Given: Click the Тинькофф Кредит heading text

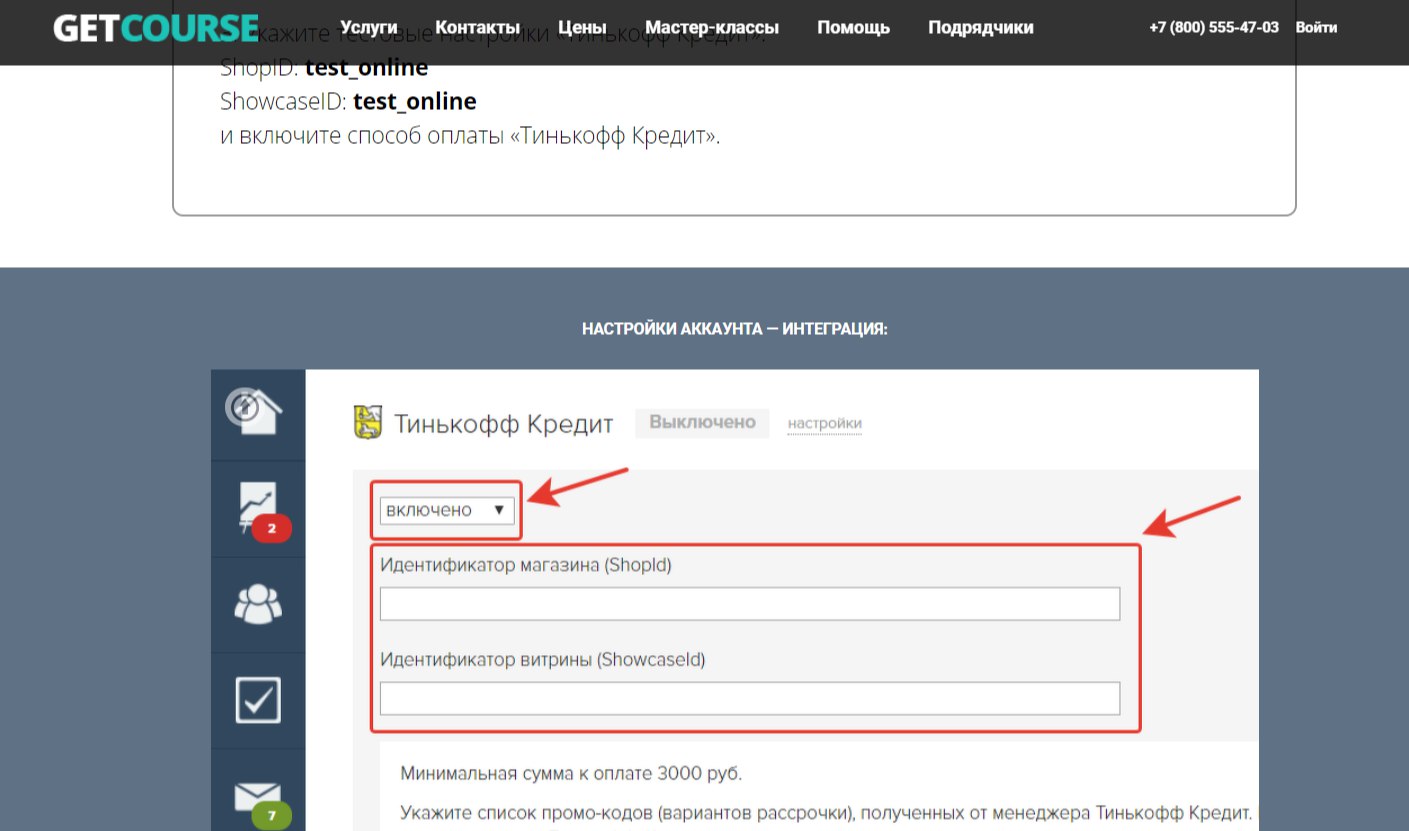Looking at the screenshot, I should tap(504, 423).
